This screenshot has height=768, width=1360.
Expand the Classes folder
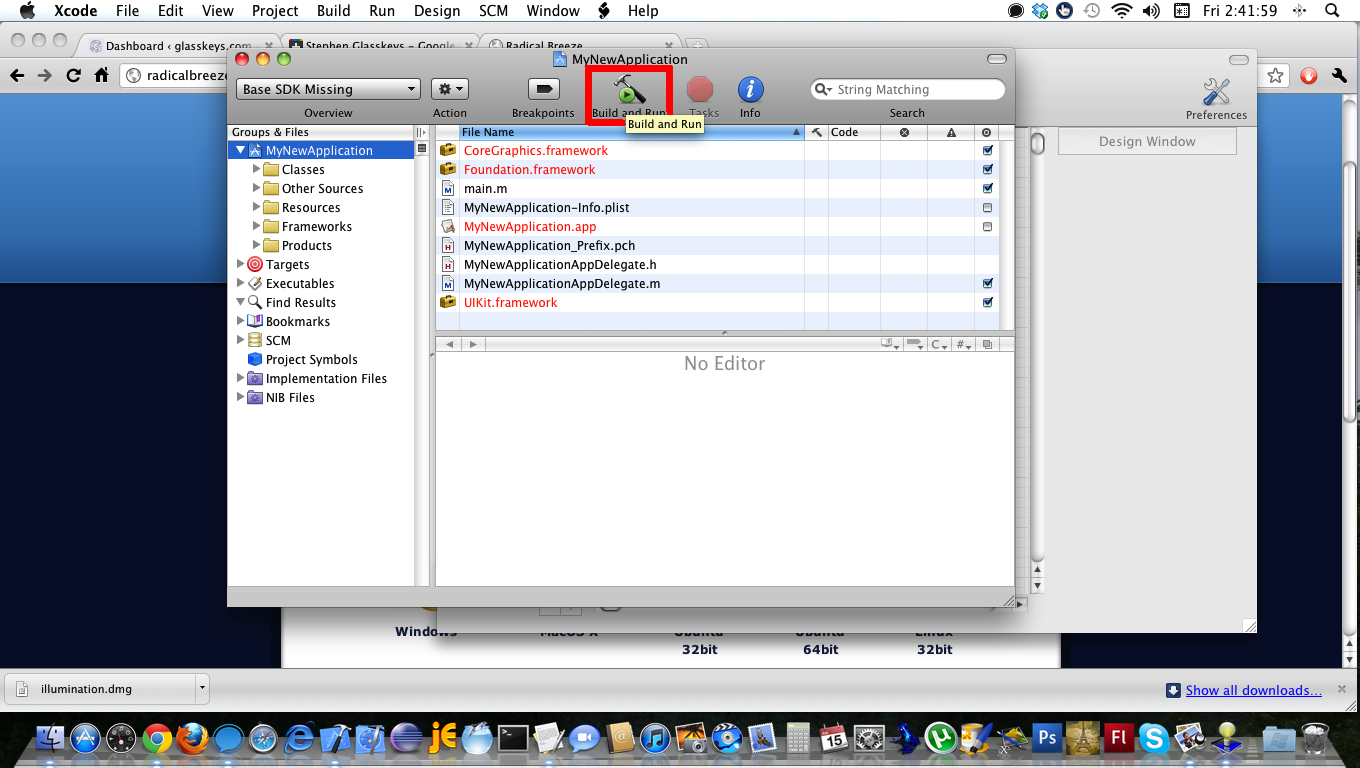click(x=257, y=170)
